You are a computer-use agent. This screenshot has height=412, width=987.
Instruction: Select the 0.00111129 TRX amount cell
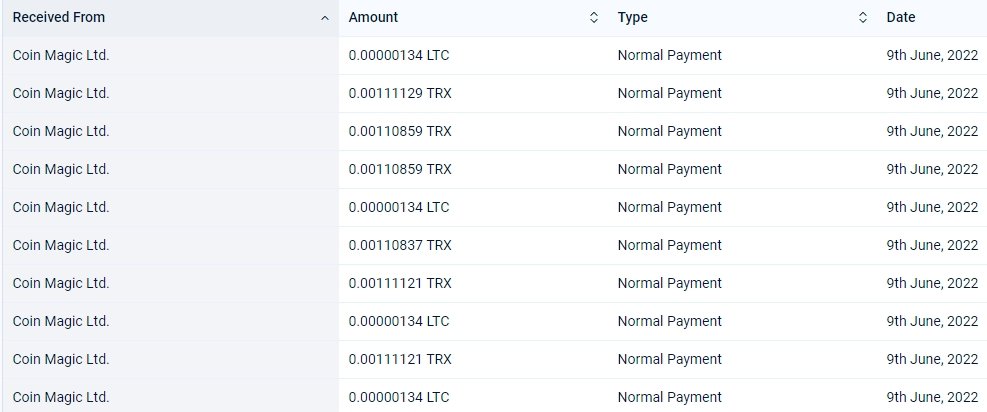(400, 93)
